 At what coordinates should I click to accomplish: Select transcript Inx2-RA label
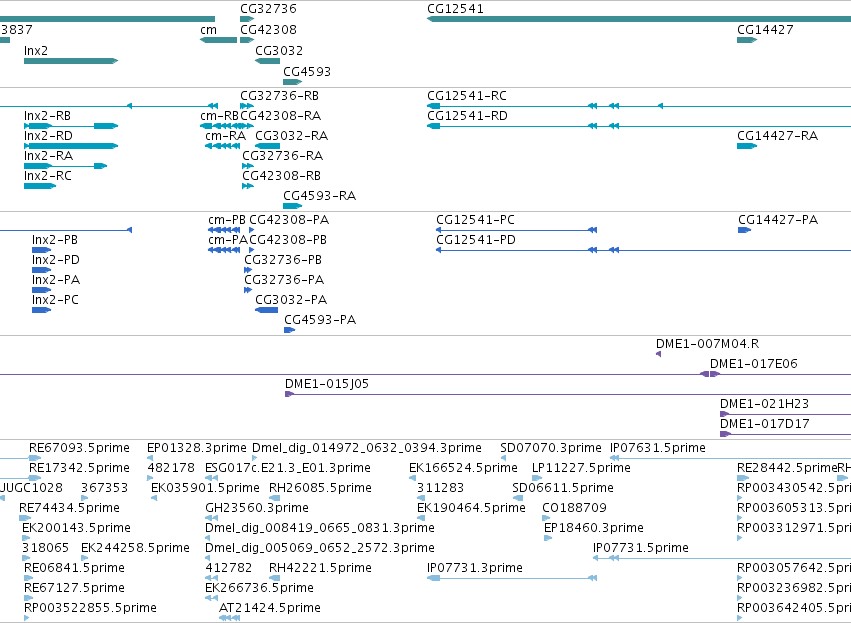pos(48,156)
